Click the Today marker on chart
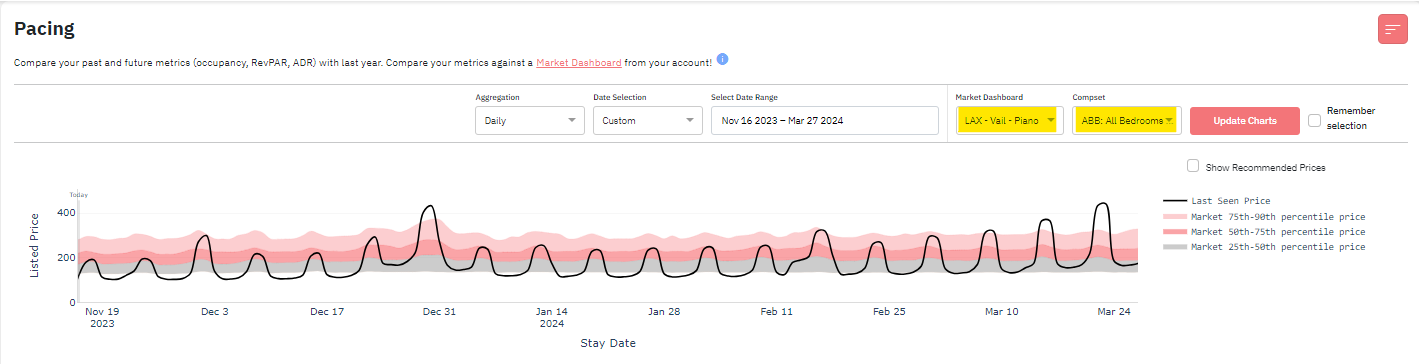 (x=77, y=195)
